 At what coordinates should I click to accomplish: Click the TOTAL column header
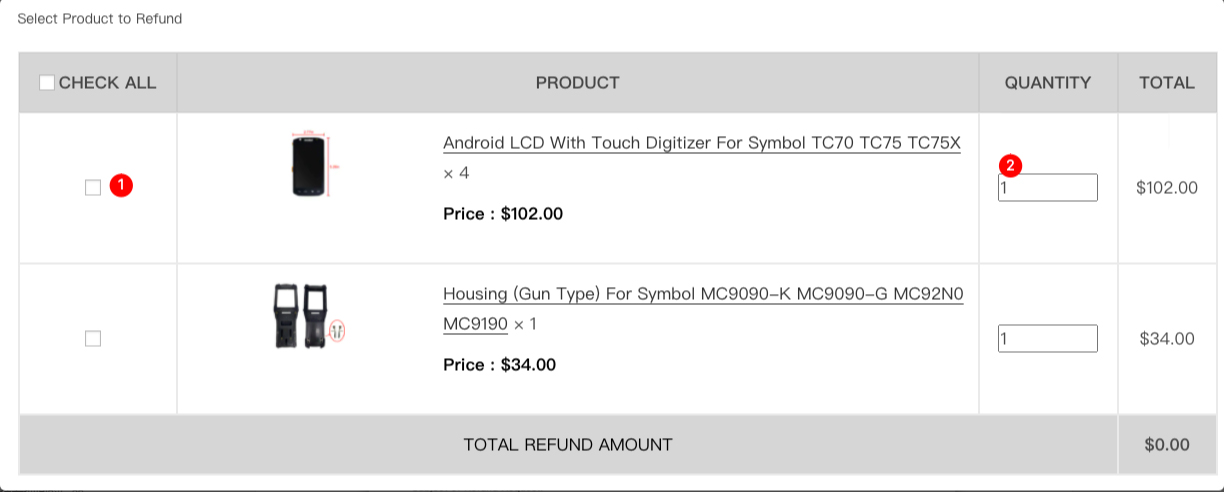click(1166, 83)
